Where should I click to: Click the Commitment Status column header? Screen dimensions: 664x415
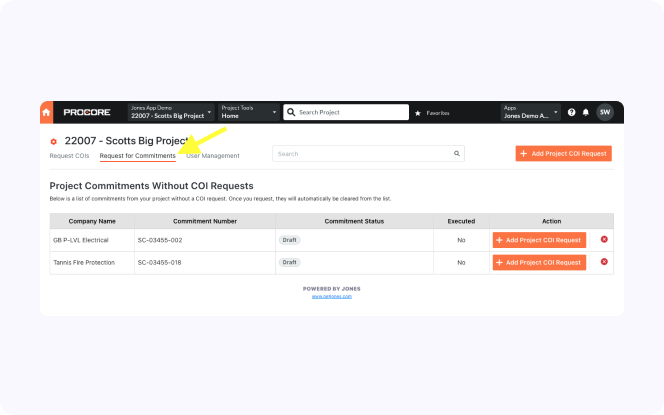point(354,221)
